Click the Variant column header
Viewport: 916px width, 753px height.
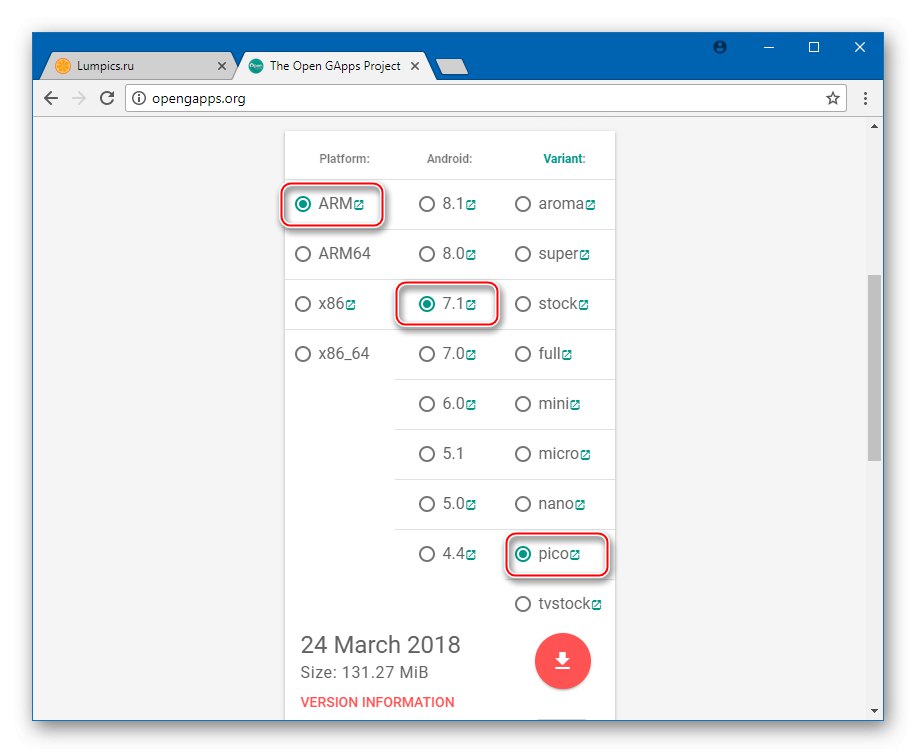click(564, 159)
